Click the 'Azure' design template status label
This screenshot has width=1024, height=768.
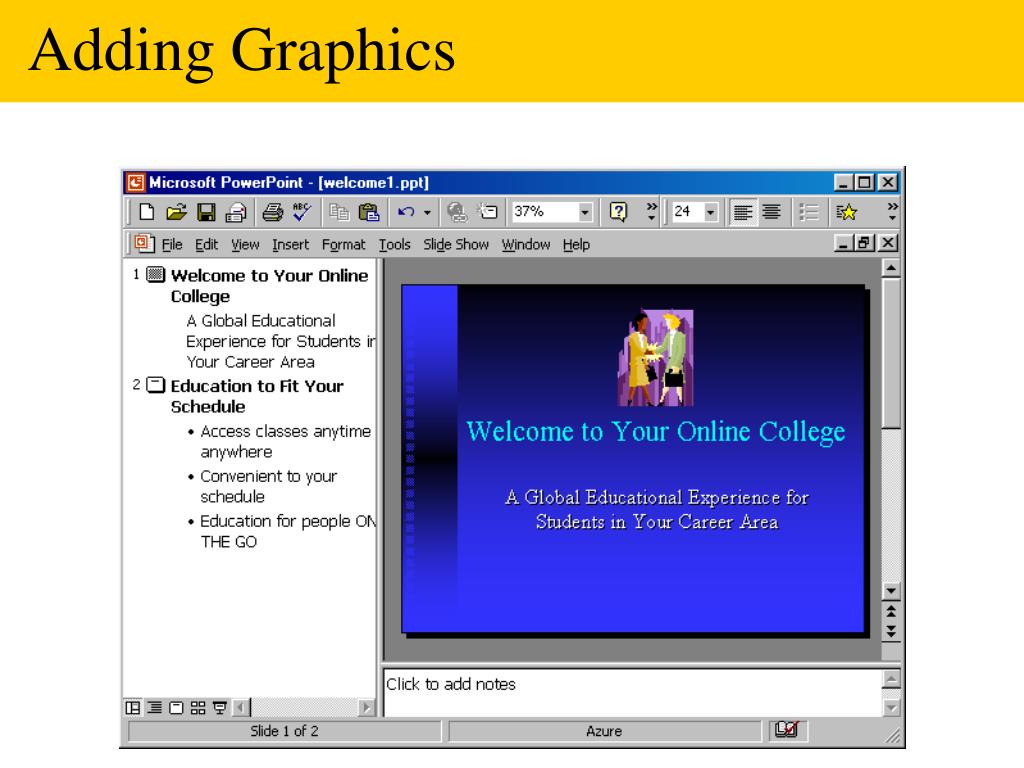point(604,731)
